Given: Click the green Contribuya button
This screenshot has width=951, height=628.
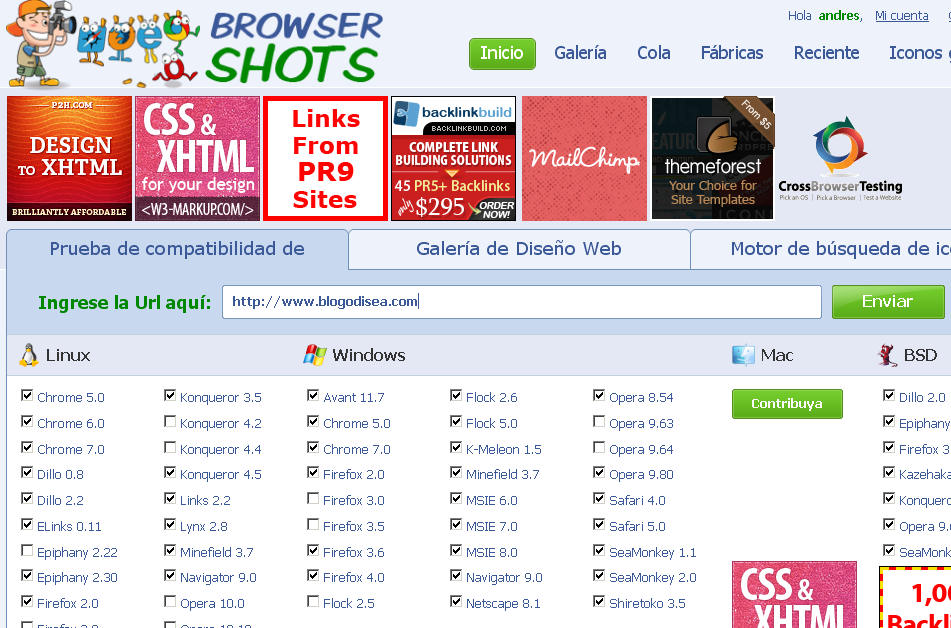Looking at the screenshot, I should (x=786, y=404).
